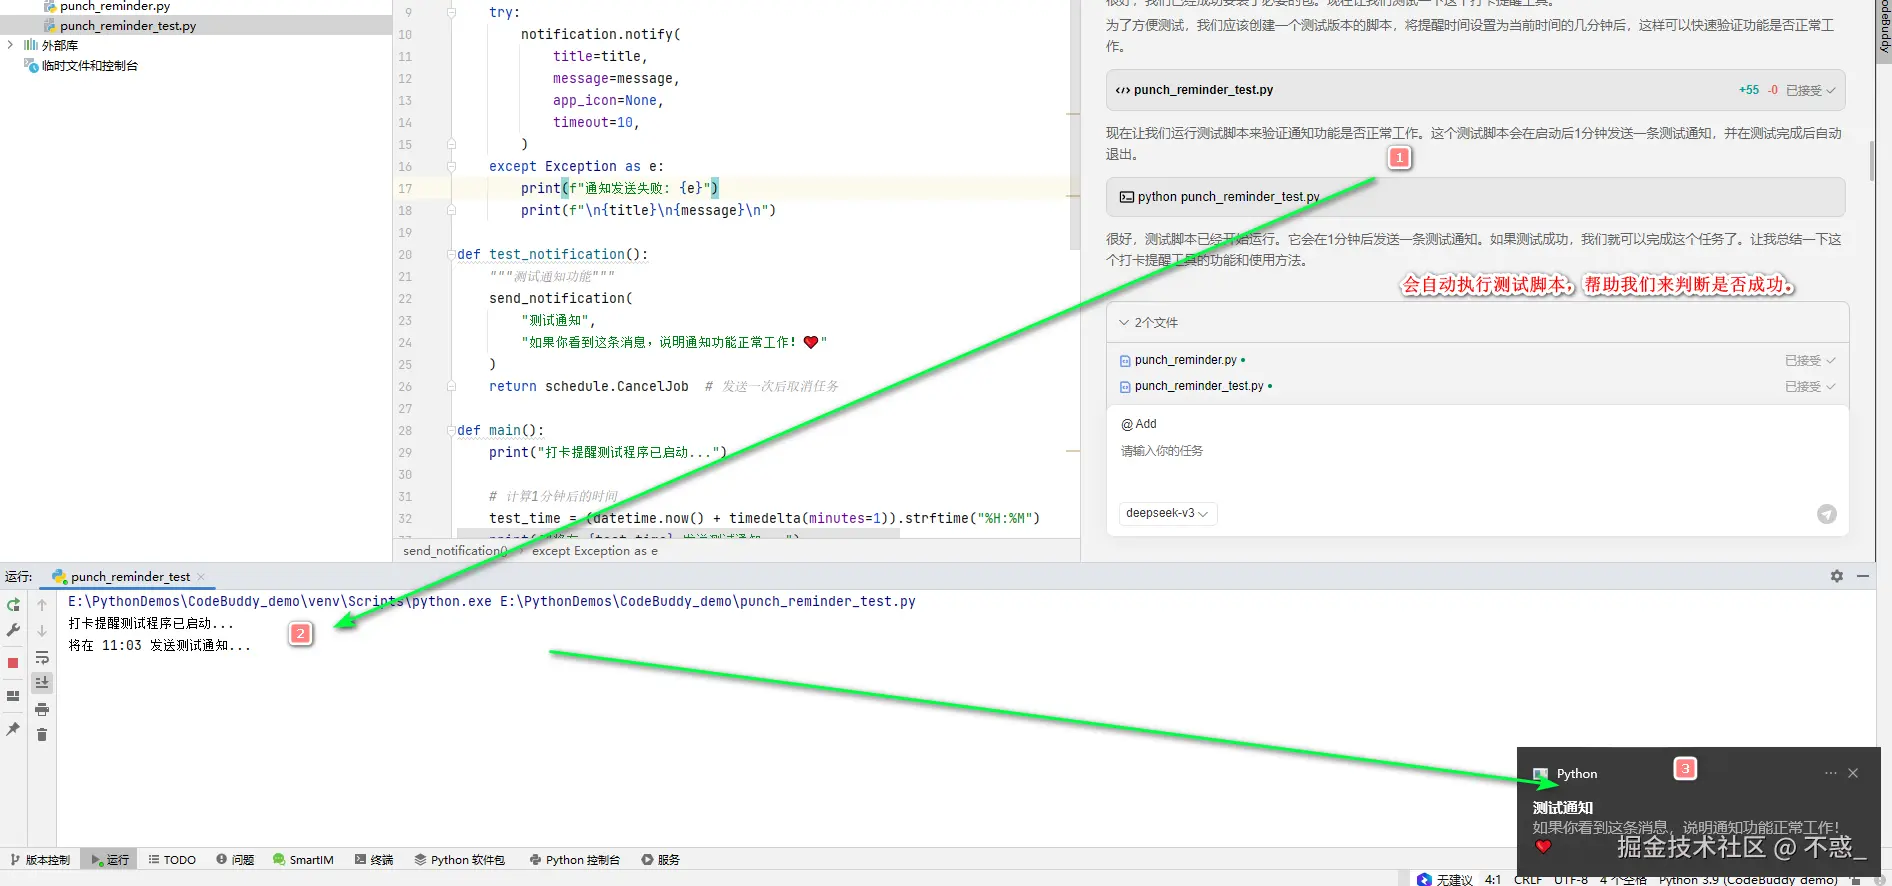Open the 服务 tool window
The height and width of the screenshot is (886, 1892).
tap(661, 860)
